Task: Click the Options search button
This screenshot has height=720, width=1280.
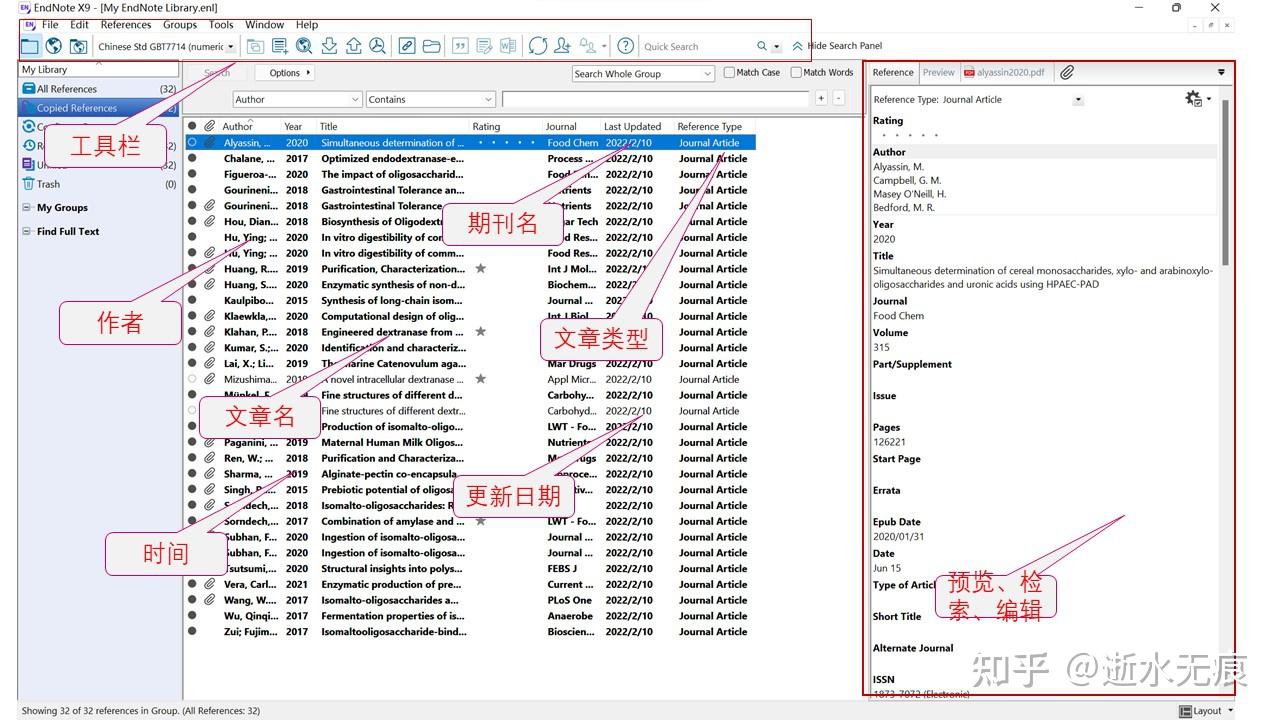Action: [x=285, y=73]
